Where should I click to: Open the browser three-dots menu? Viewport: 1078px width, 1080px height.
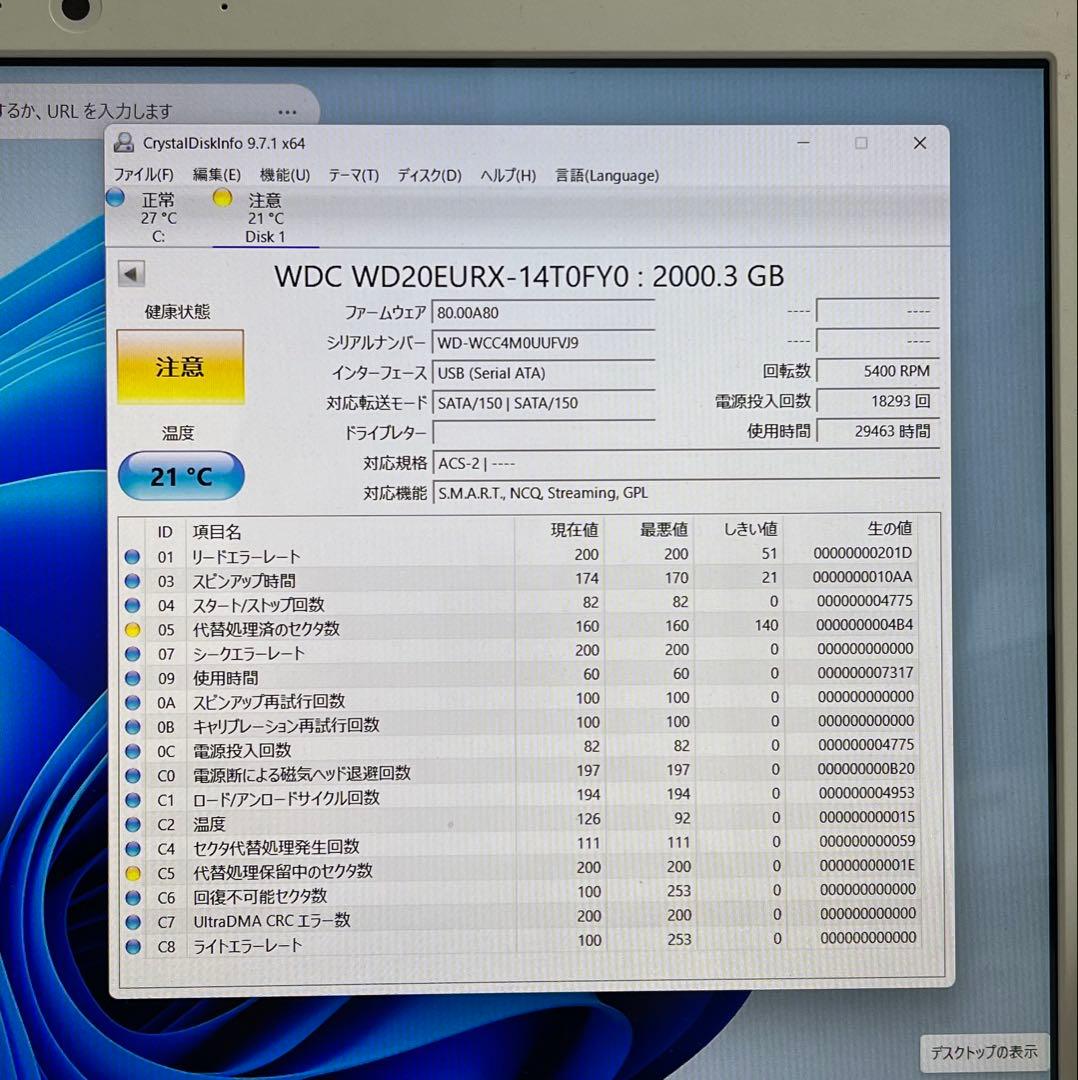[287, 112]
